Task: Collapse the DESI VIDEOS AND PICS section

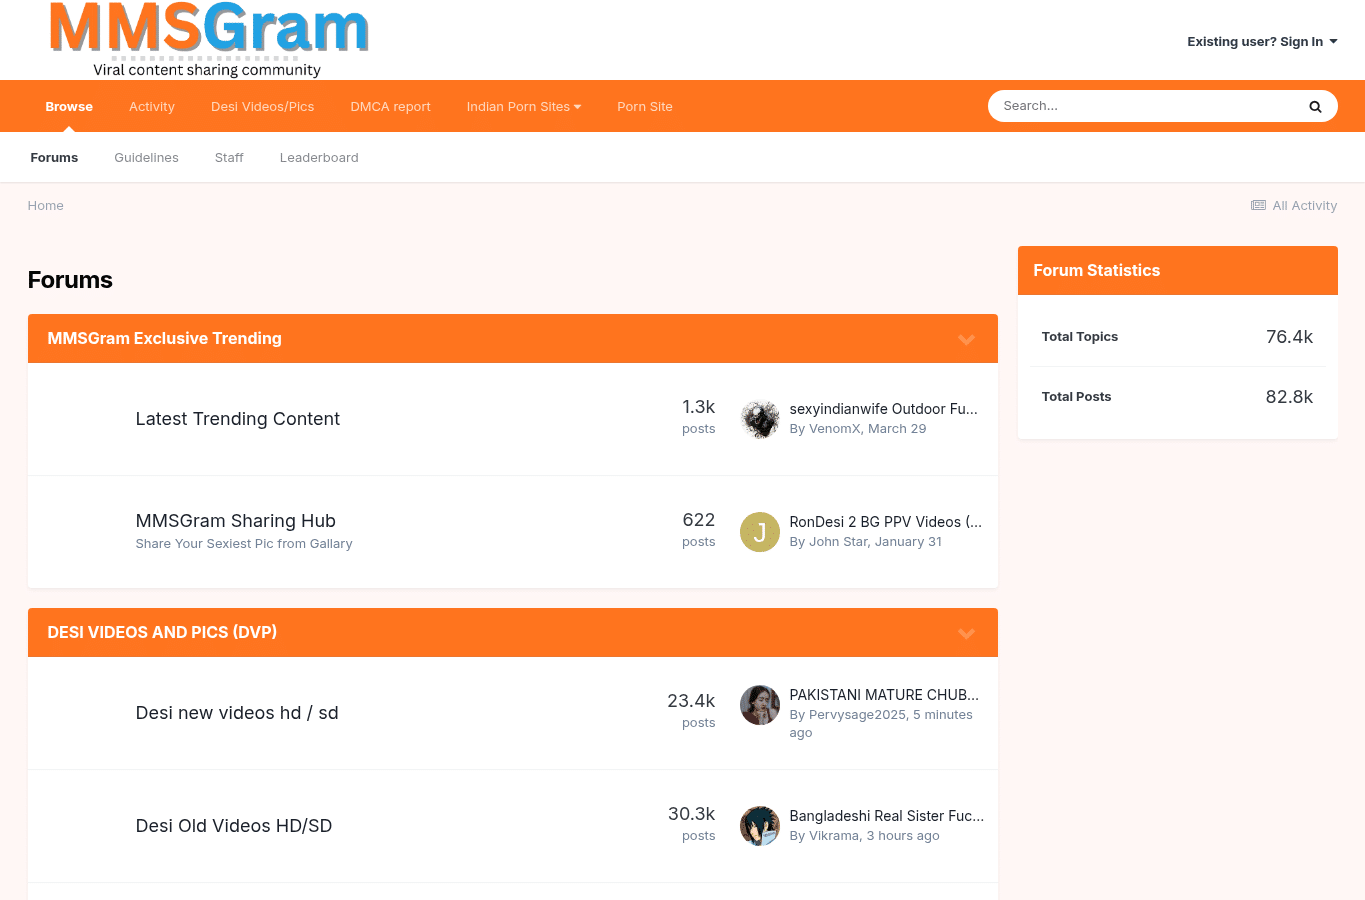Action: [x=966, y=633]
